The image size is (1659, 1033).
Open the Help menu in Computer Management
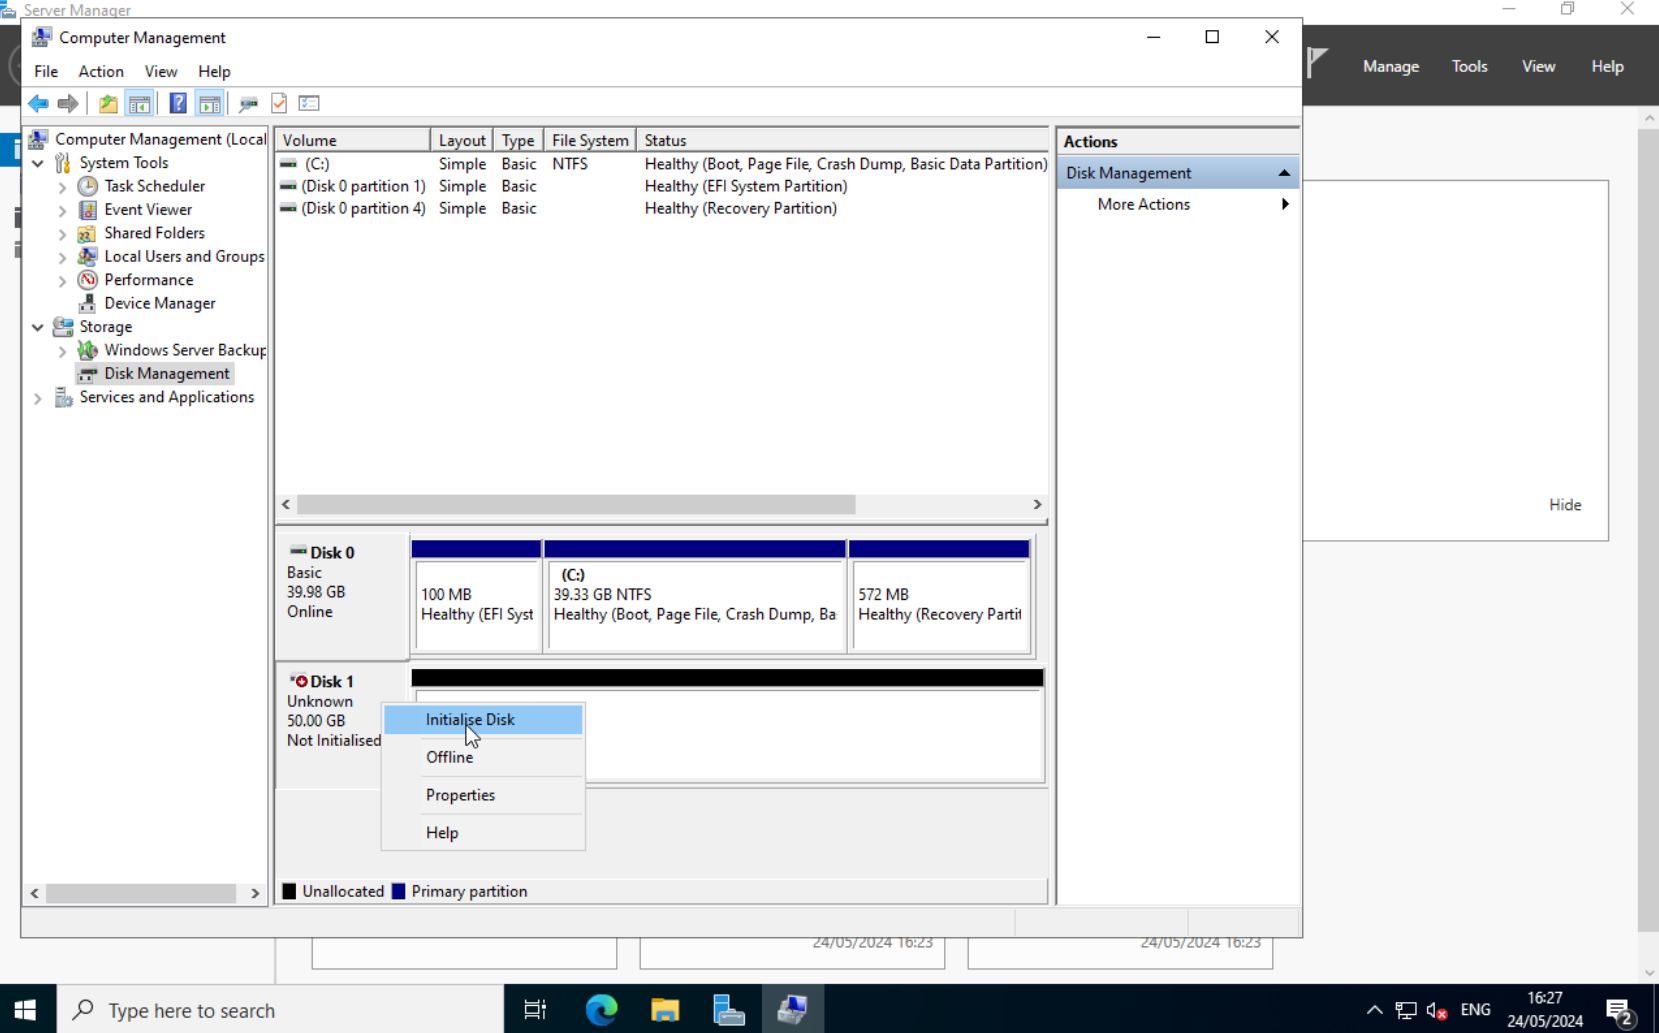tap(214, 71)
